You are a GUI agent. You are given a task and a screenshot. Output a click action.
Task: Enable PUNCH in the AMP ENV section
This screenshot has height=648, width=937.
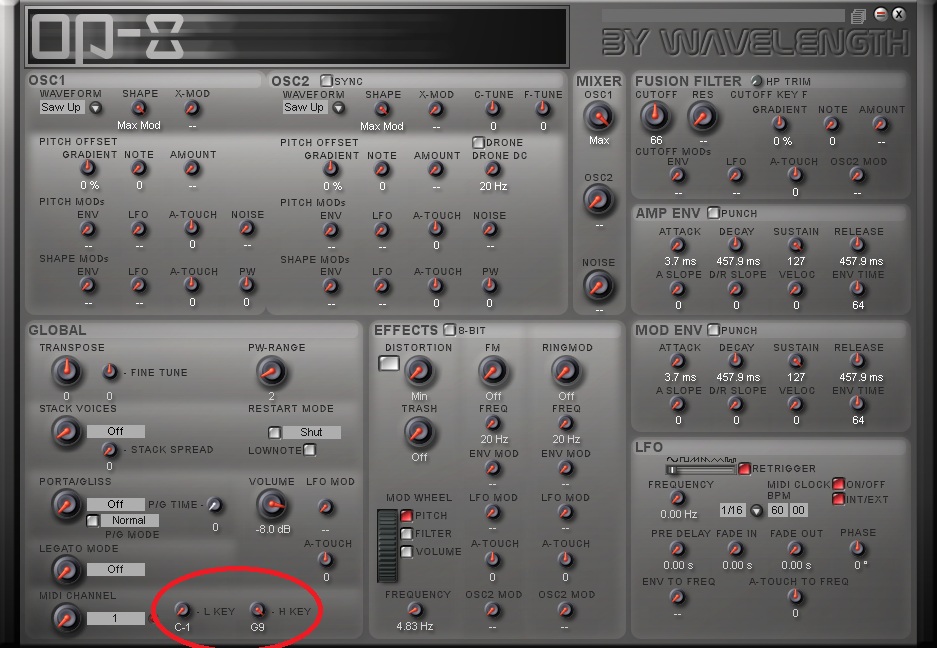click(x=713, y=213)
